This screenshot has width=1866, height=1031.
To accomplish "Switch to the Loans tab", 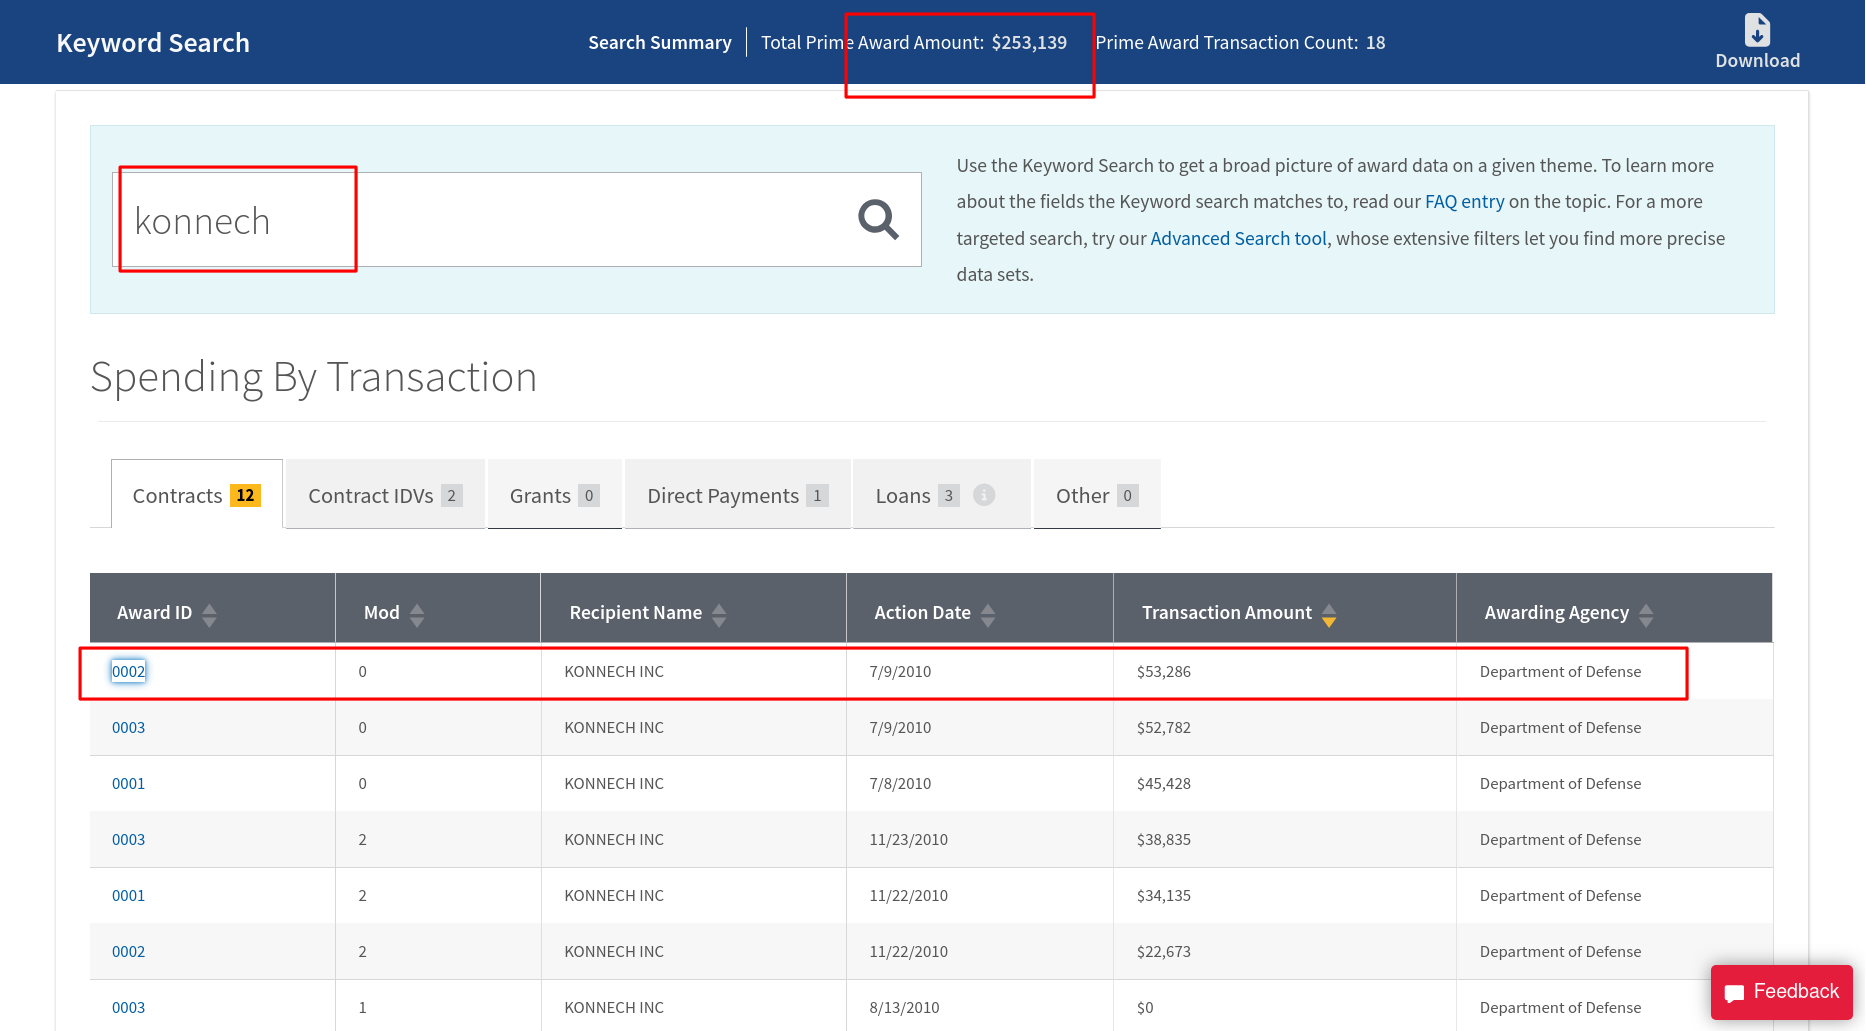I will (904, 495).
